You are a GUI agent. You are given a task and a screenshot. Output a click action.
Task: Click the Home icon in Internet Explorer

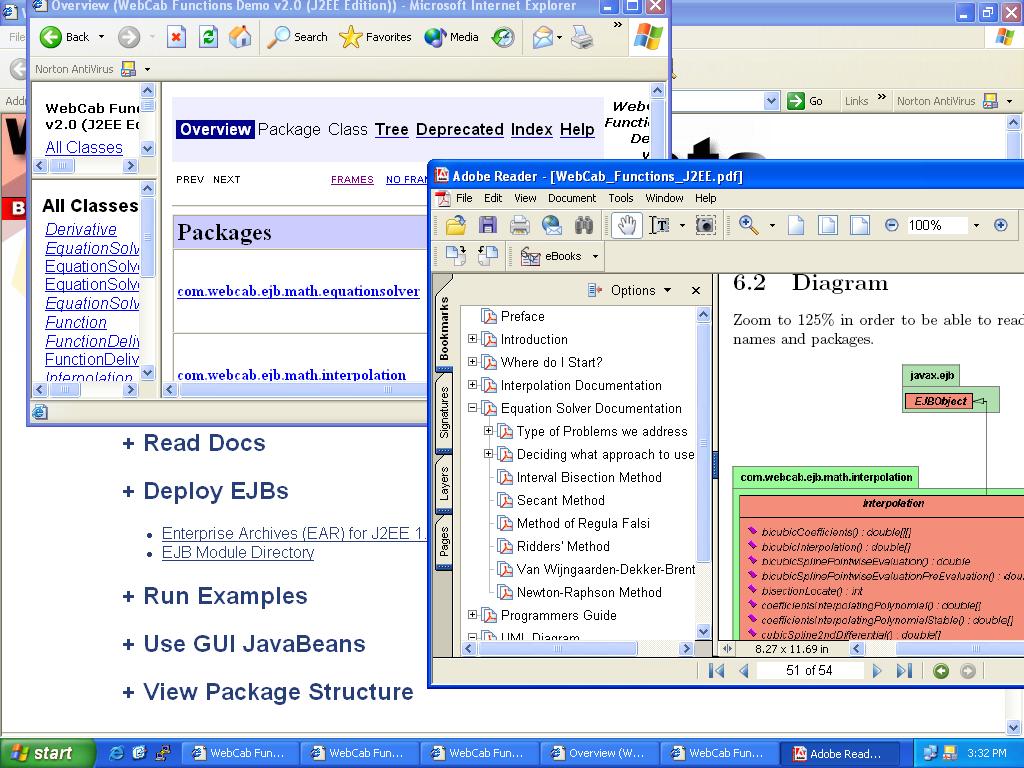tap(240, 37)
